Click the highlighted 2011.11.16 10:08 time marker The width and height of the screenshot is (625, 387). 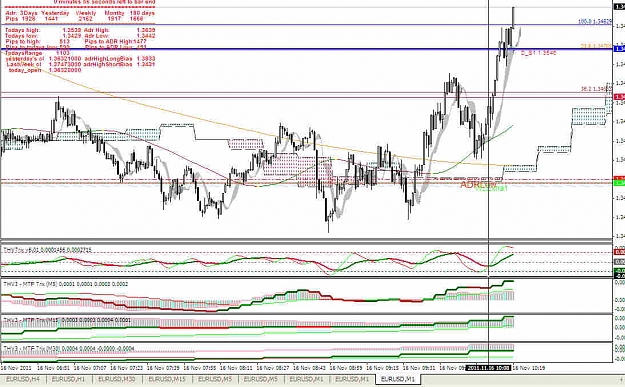[488, 367]
